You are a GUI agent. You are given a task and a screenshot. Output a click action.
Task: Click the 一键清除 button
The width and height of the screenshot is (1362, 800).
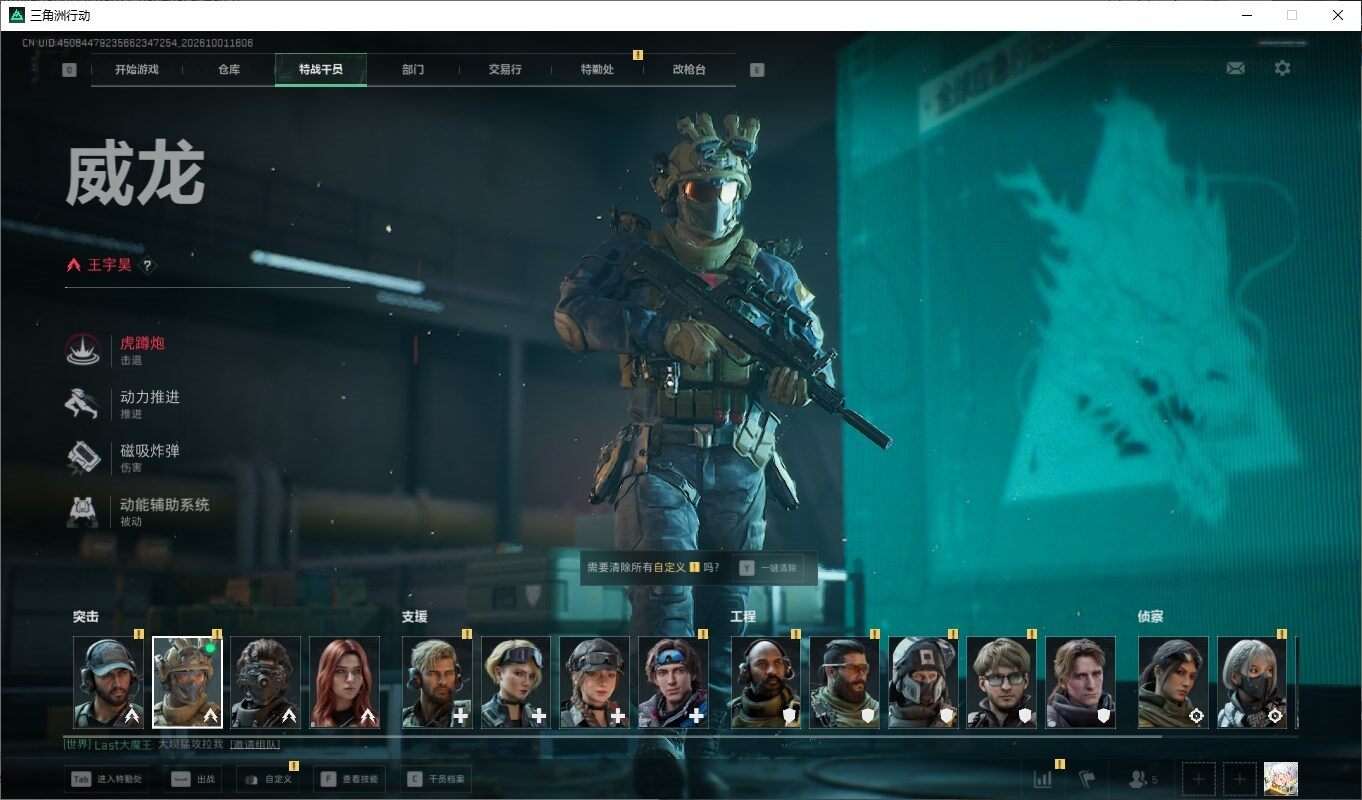click(768, 567)
